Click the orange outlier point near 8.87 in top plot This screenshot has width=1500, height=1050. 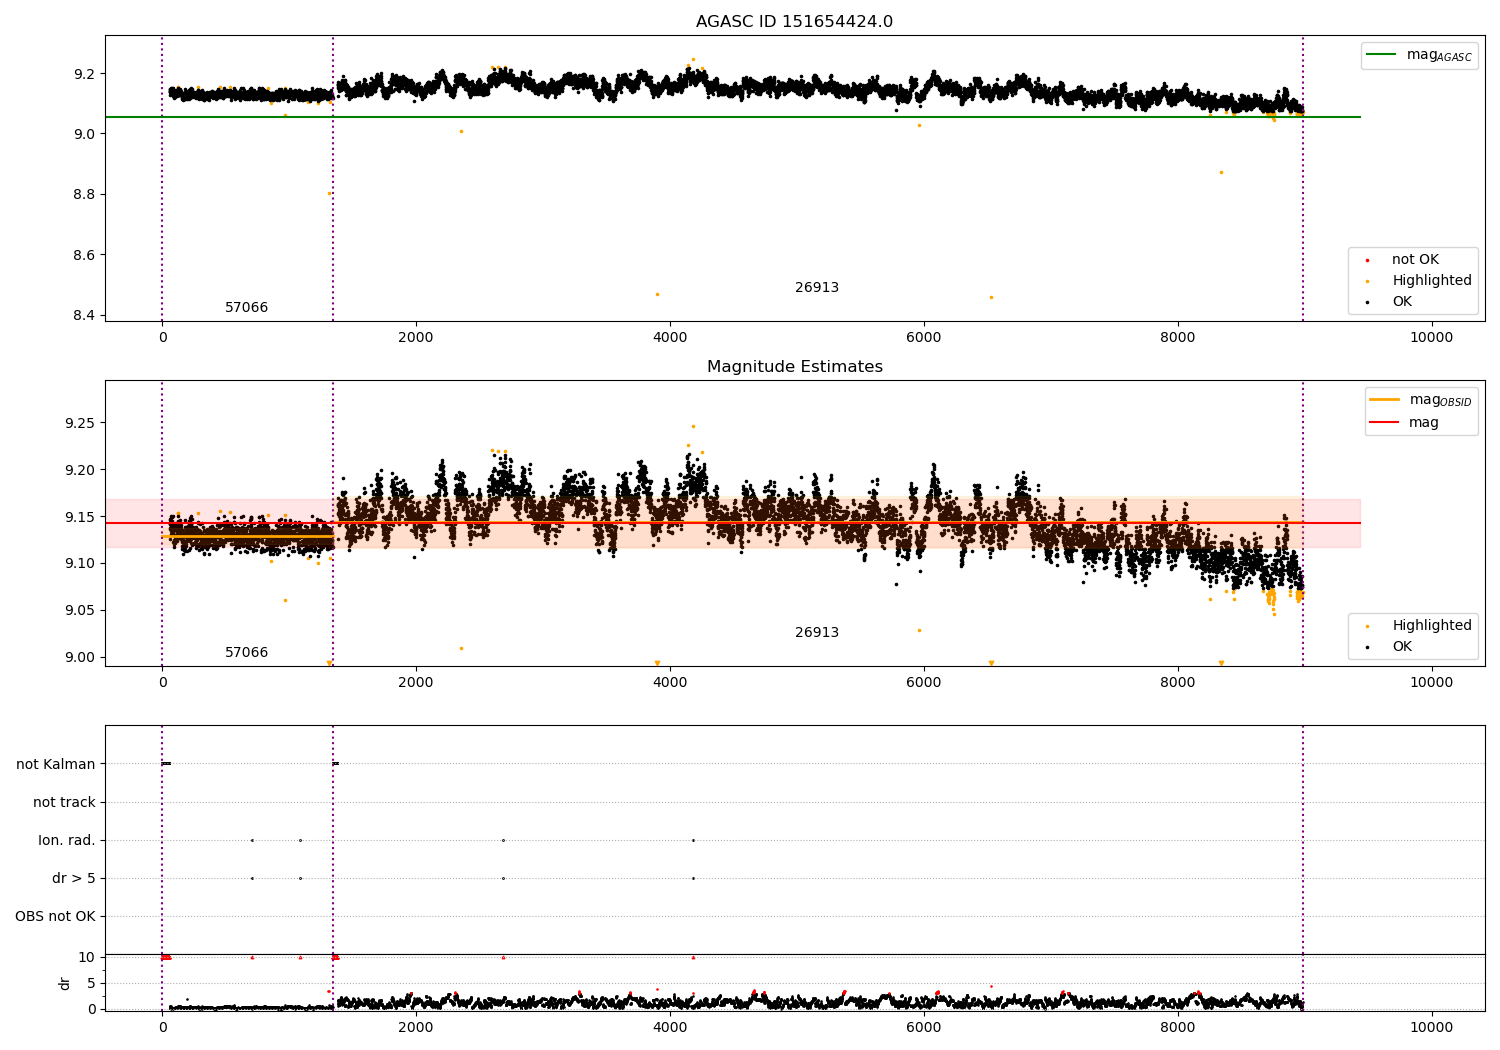(1221, 172)
